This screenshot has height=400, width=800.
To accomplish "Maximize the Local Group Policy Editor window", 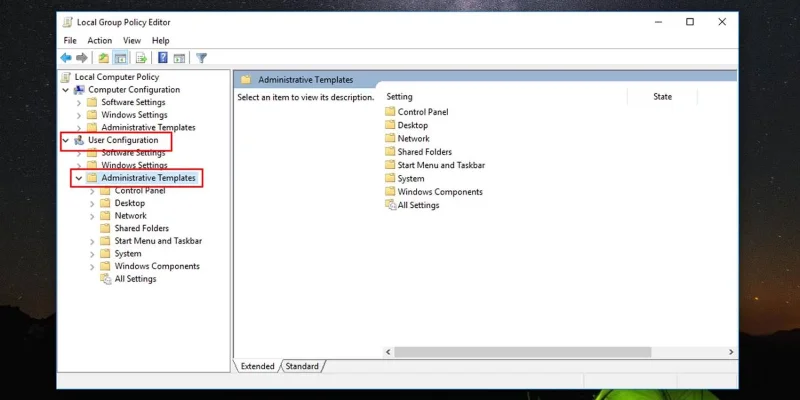I will coord(690,22).
